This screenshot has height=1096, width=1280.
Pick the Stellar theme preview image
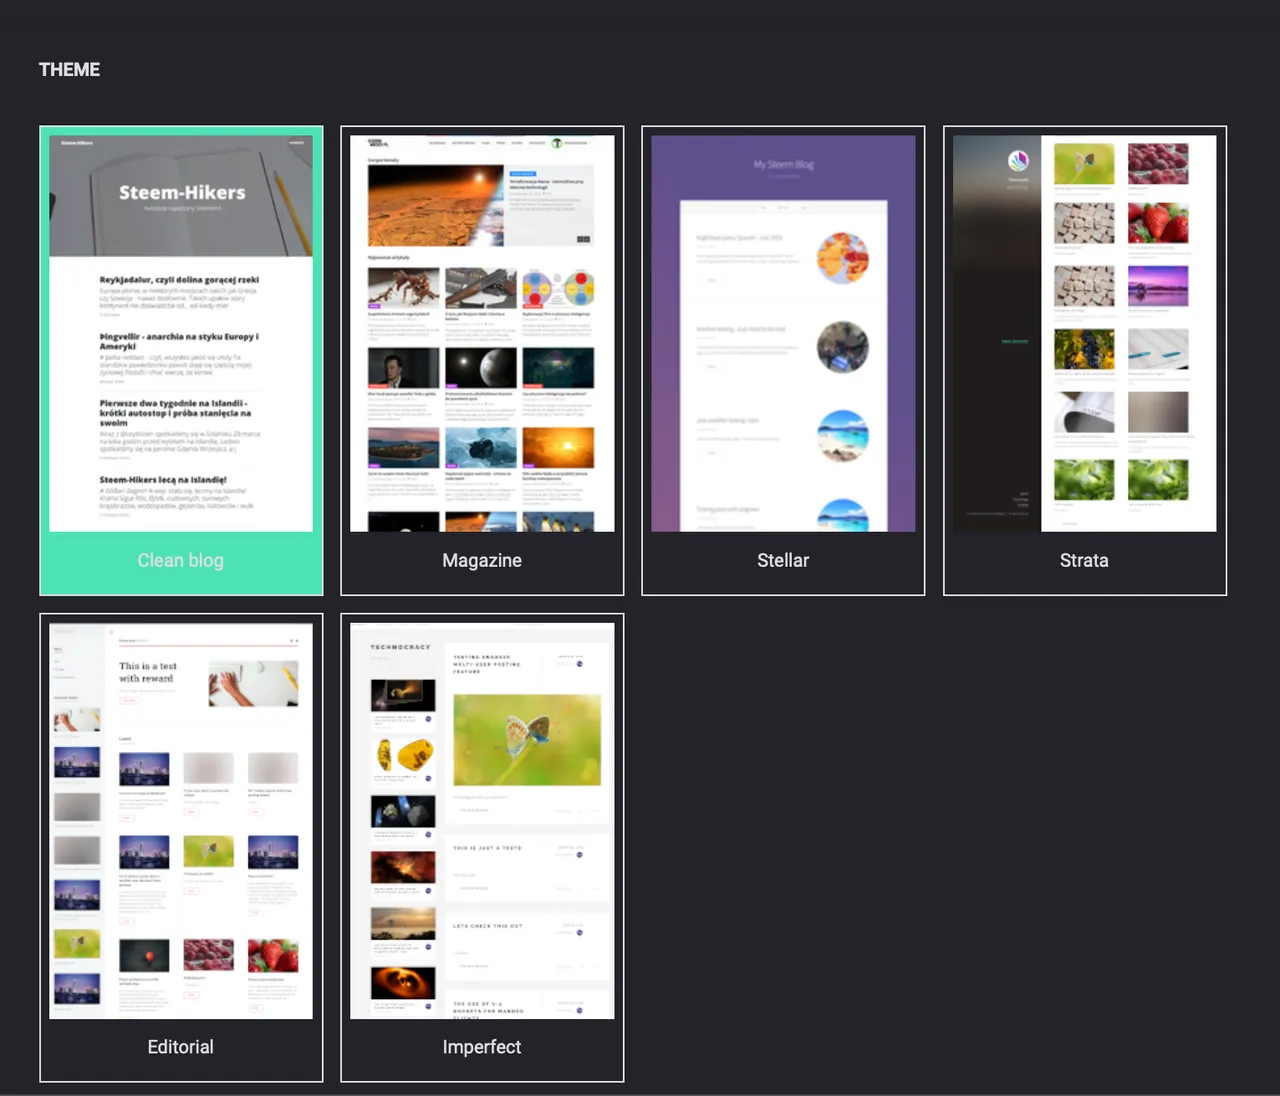(783, 333)
